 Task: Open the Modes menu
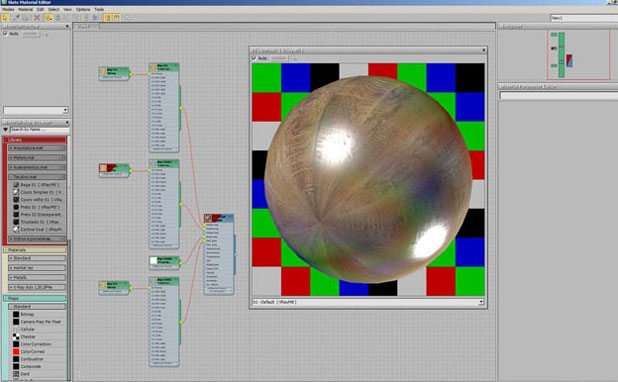(x=8, y=9)
